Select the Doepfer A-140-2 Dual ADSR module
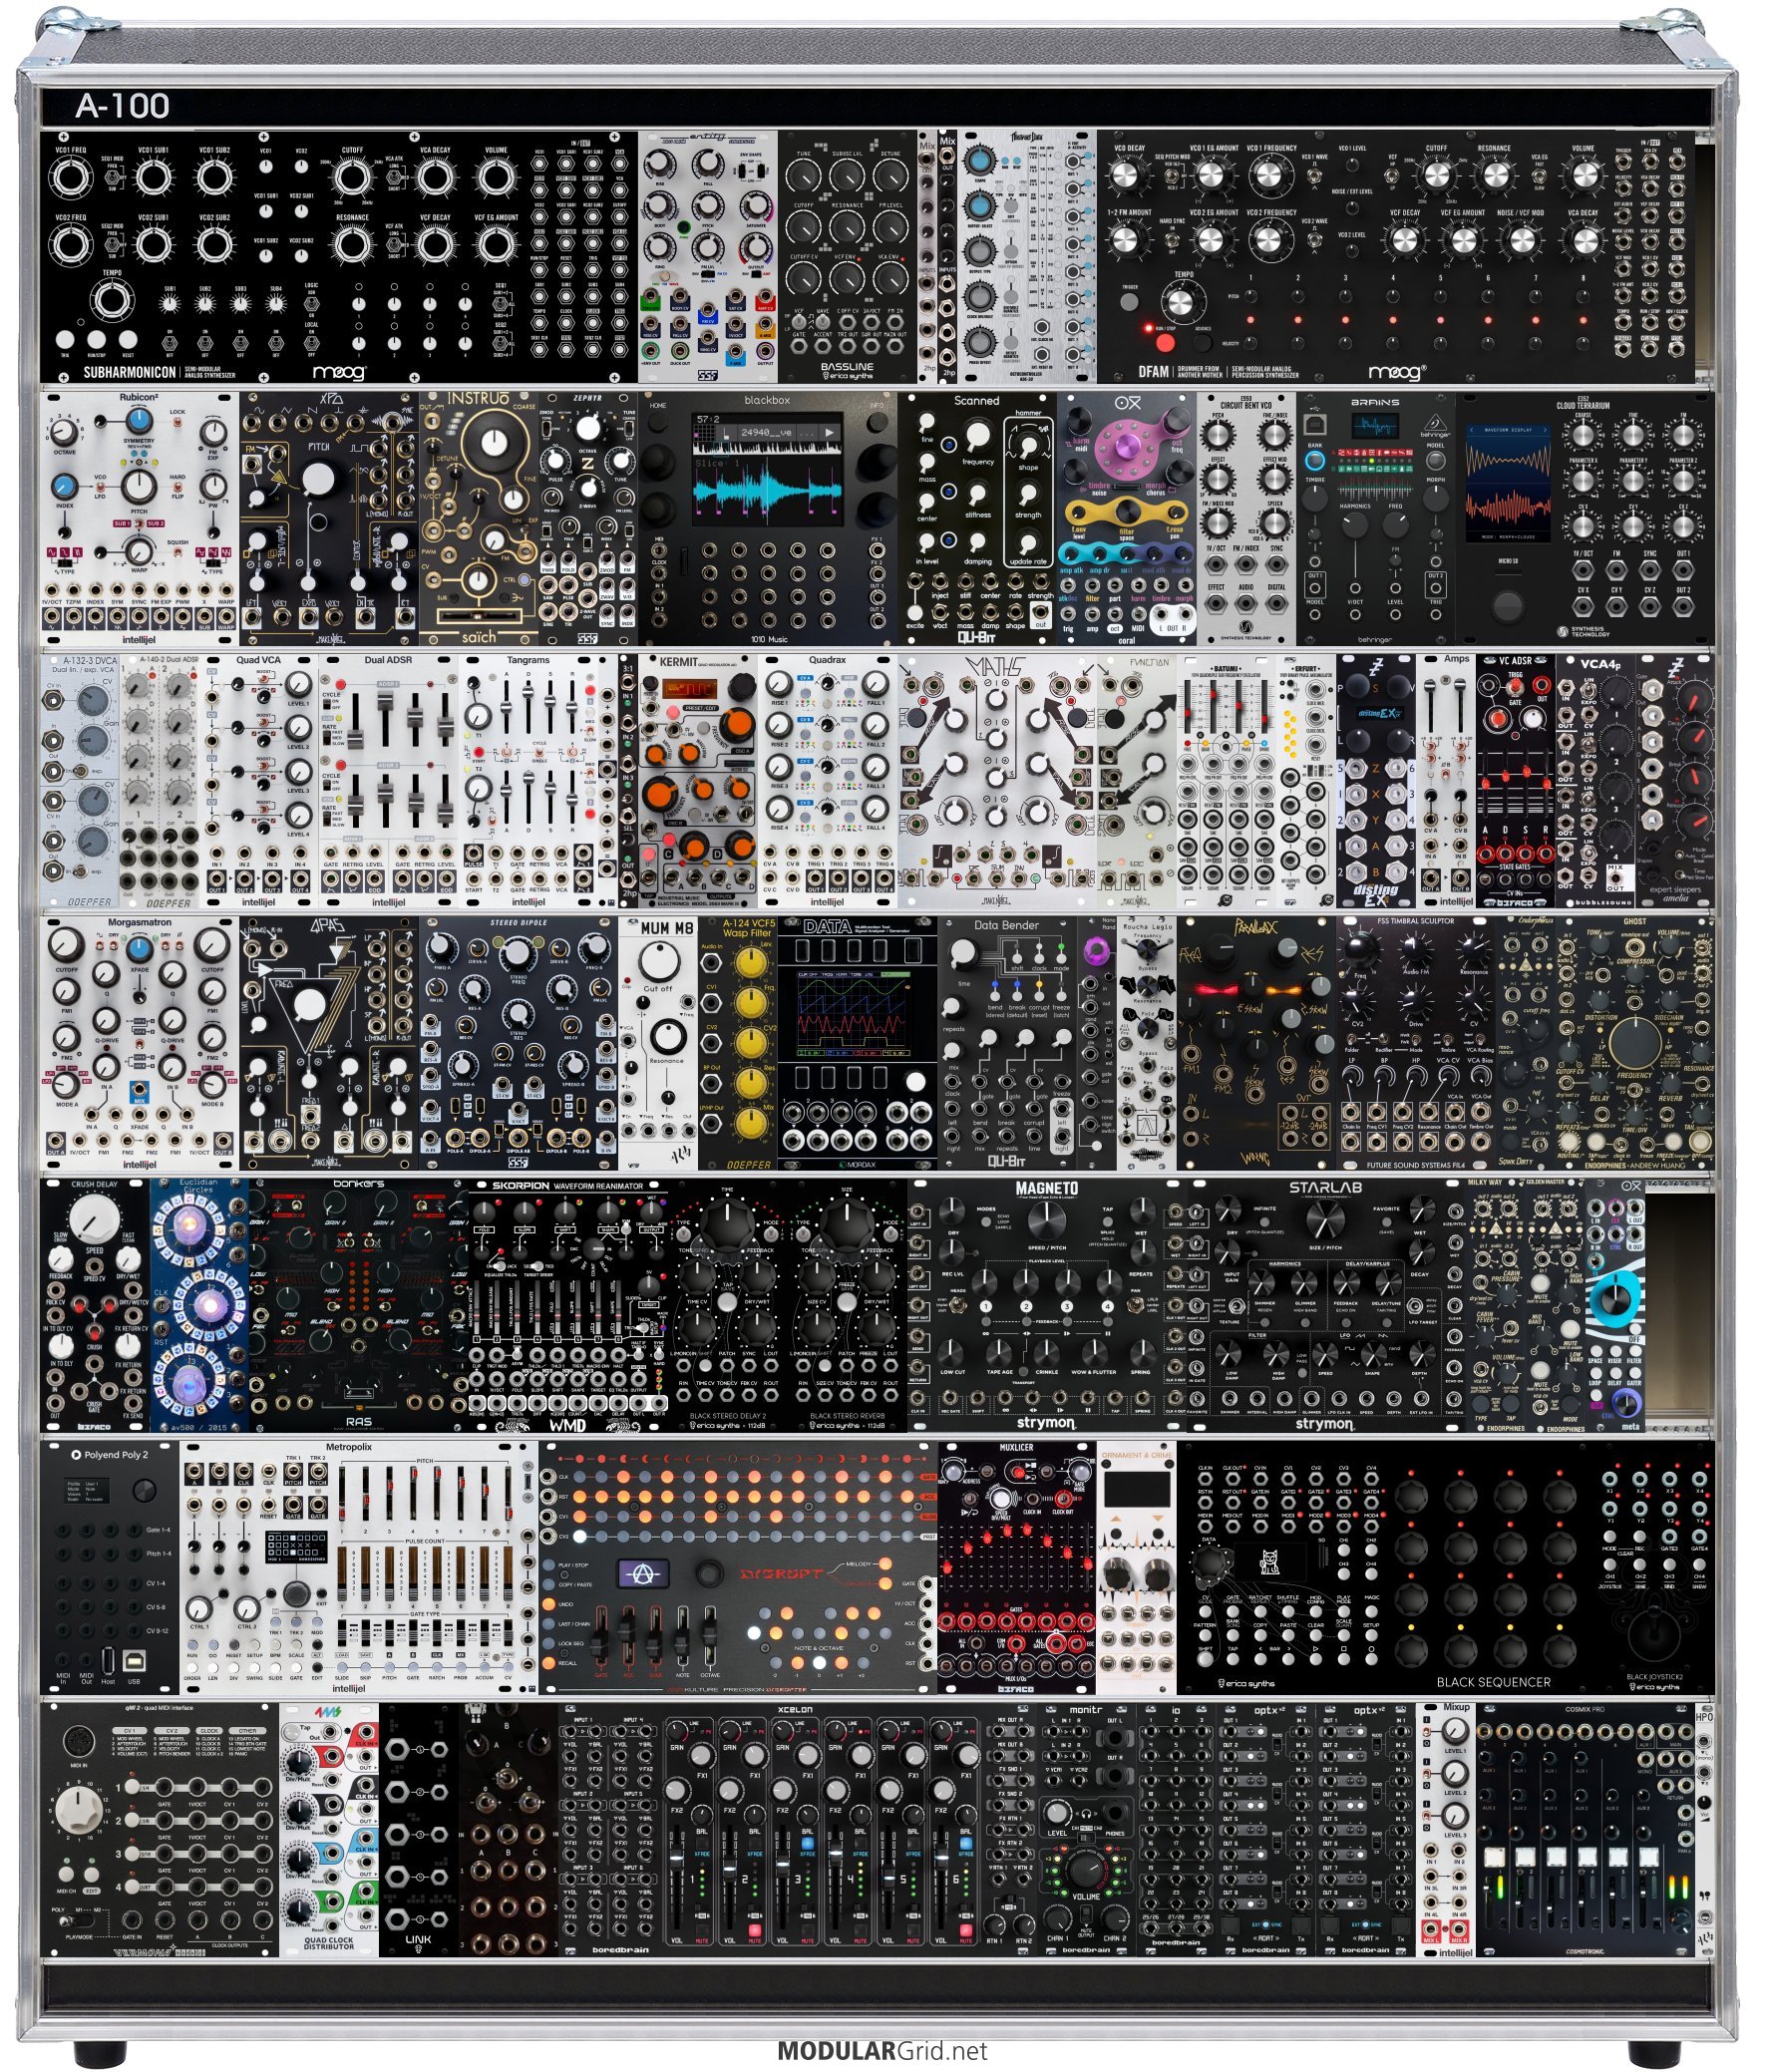 click(159, 781)
